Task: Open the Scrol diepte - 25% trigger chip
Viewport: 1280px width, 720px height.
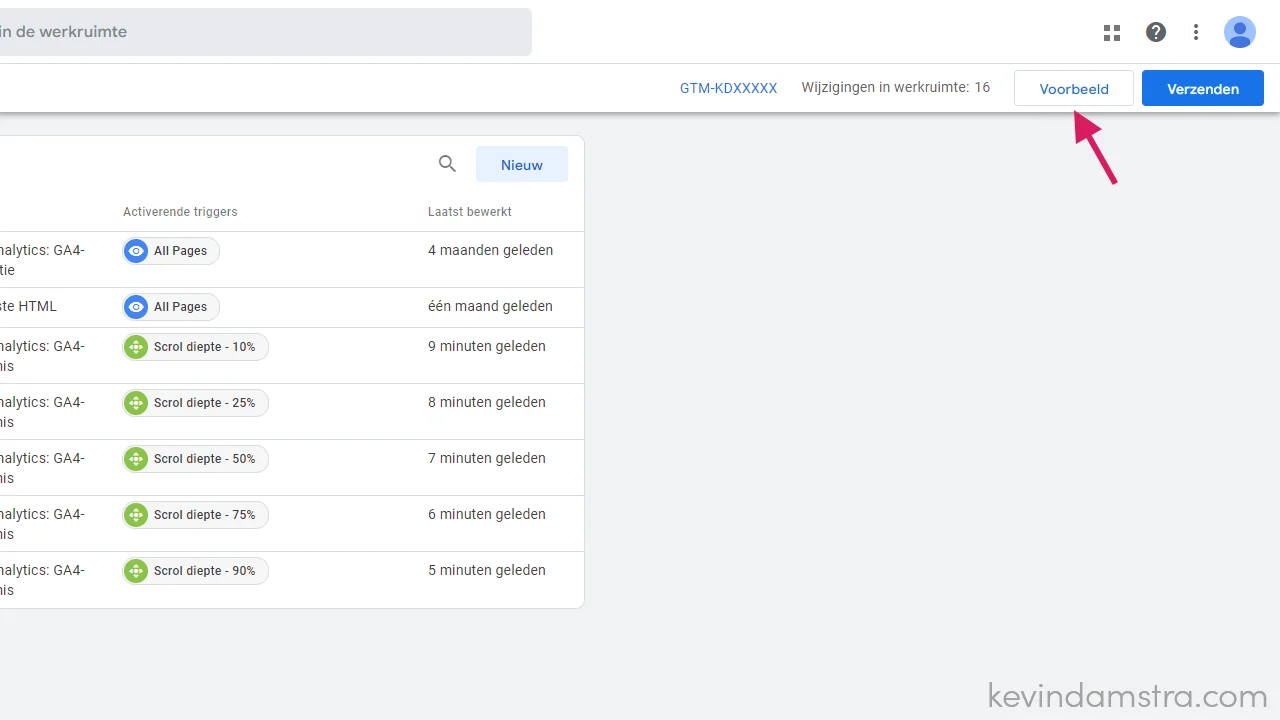Action: [195, 403]
